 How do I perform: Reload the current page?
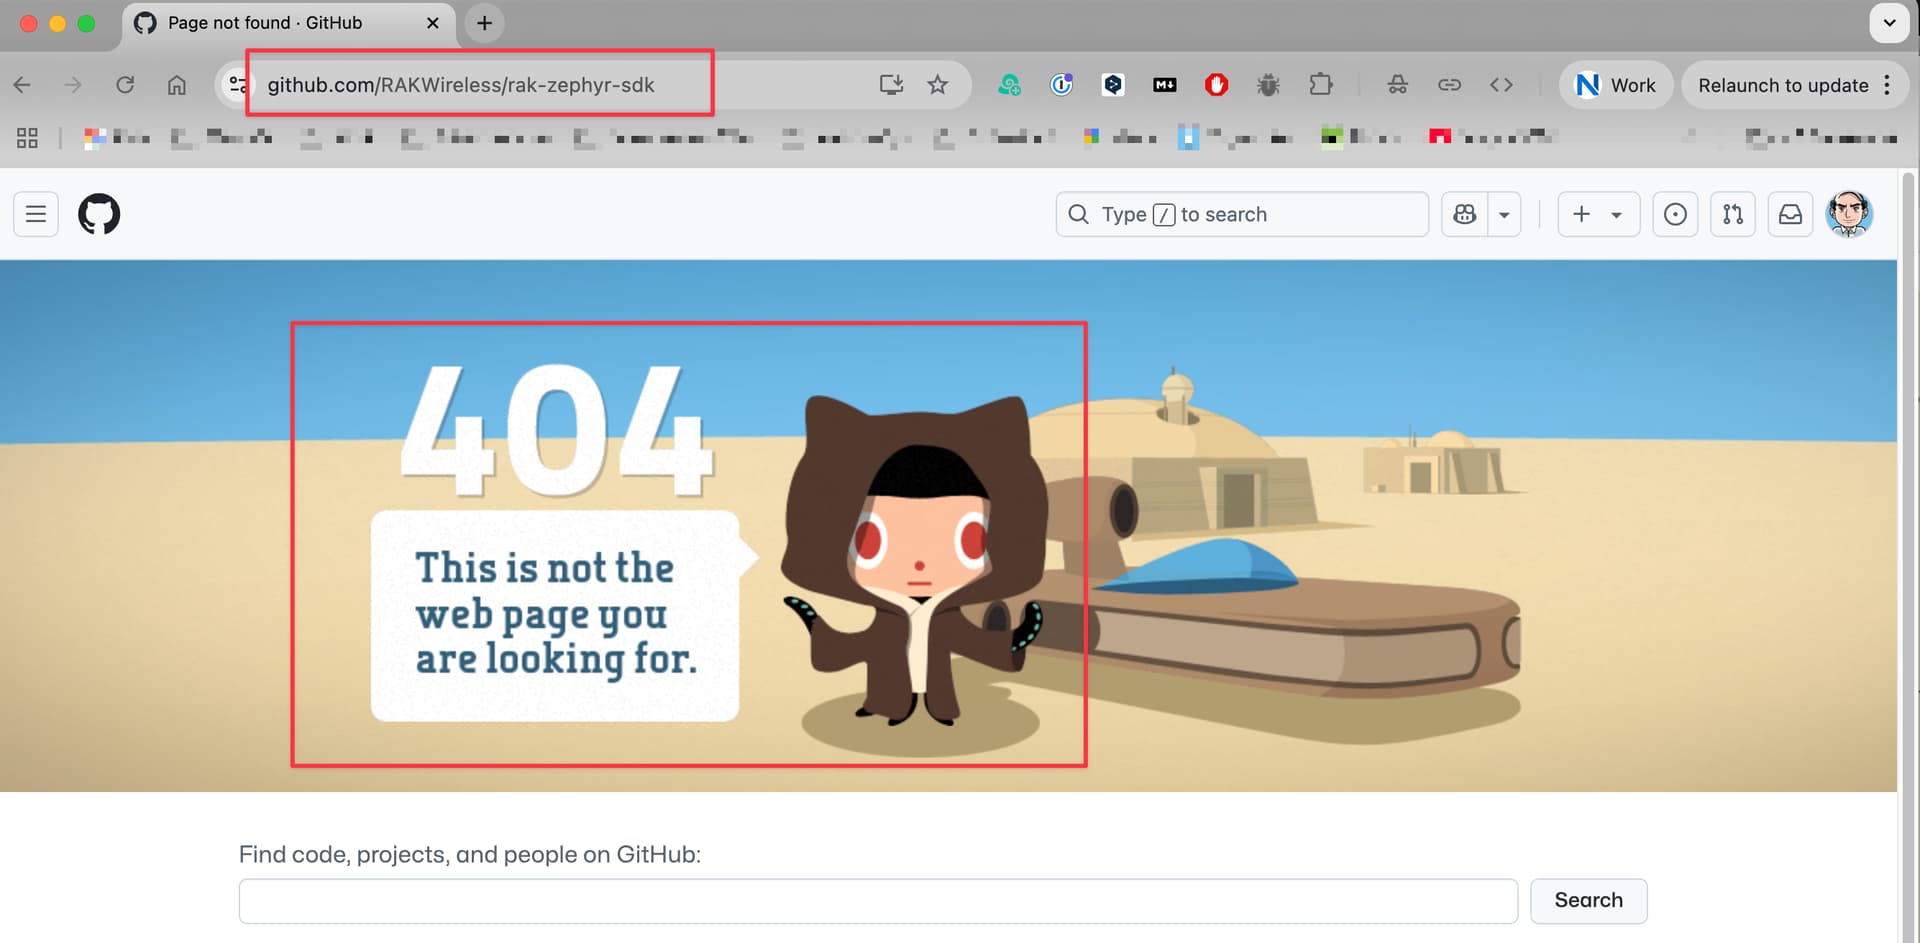(x=125, y=85)
